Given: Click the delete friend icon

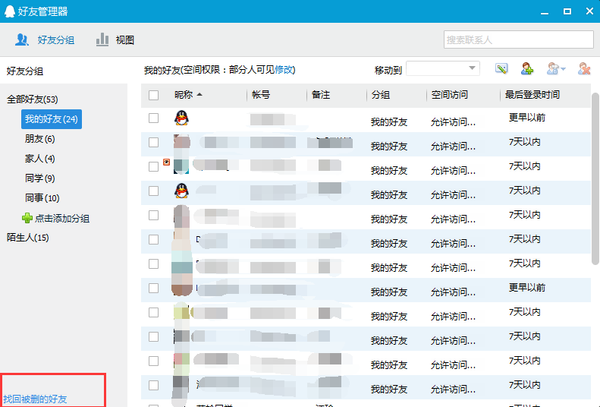Looking at the screenshot, I should 584,68.
